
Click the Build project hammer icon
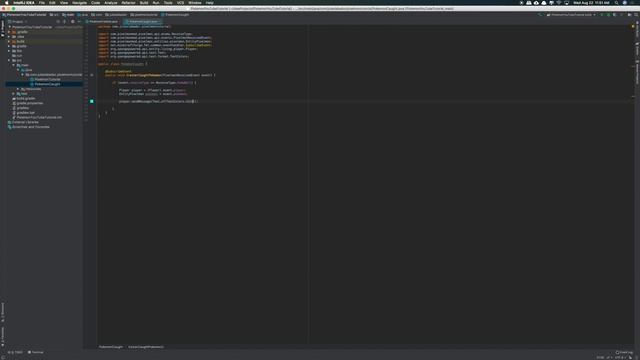pyautogui.click(x=540, y=15)
